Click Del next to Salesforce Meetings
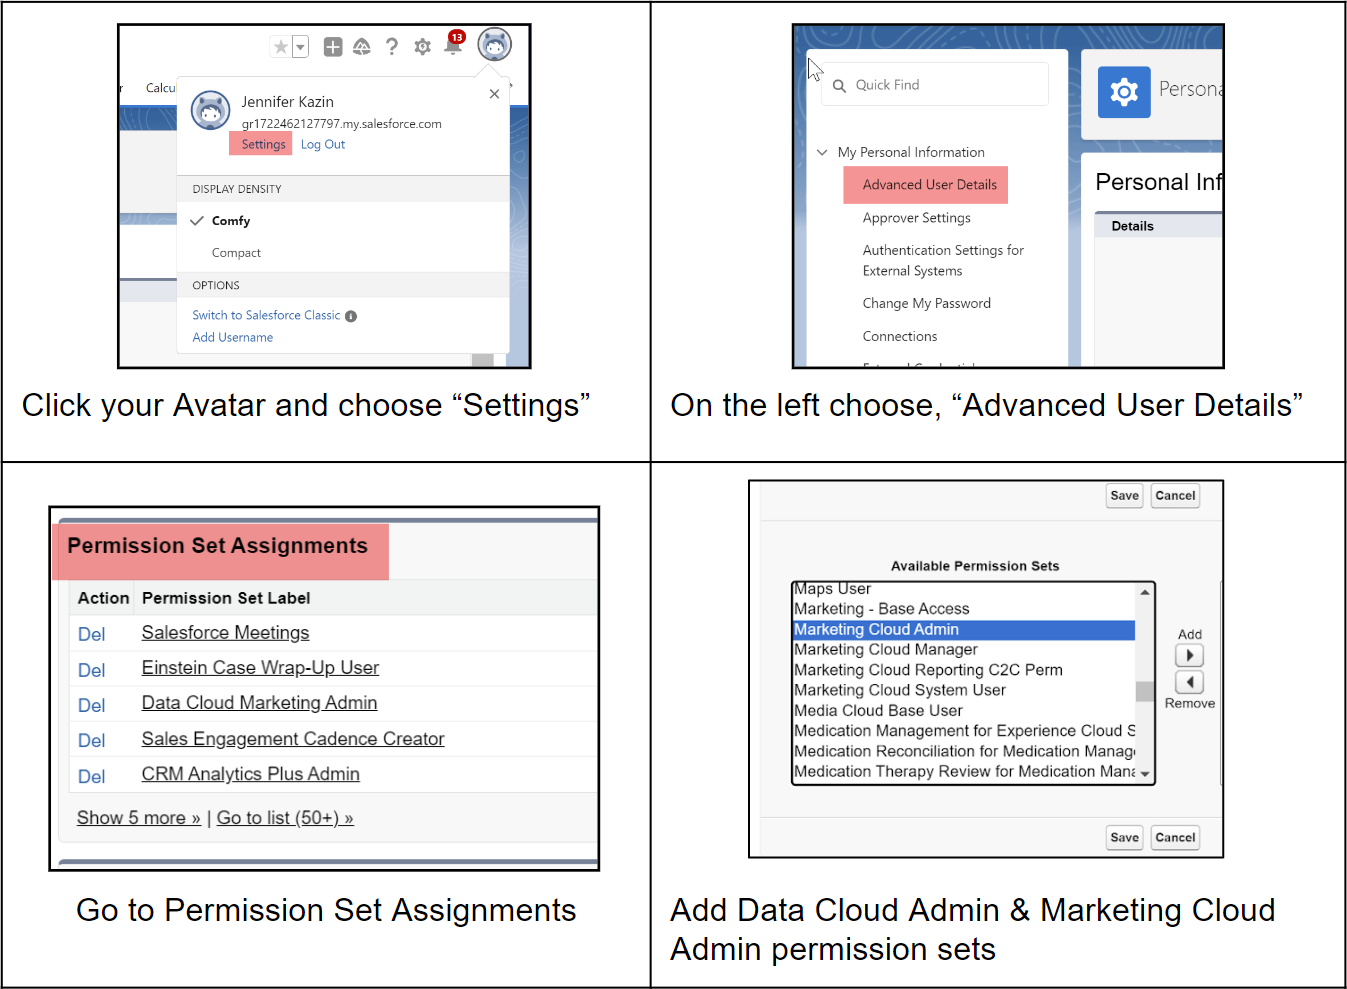This screenshot has height=989, width=1347. coord(91,634)
